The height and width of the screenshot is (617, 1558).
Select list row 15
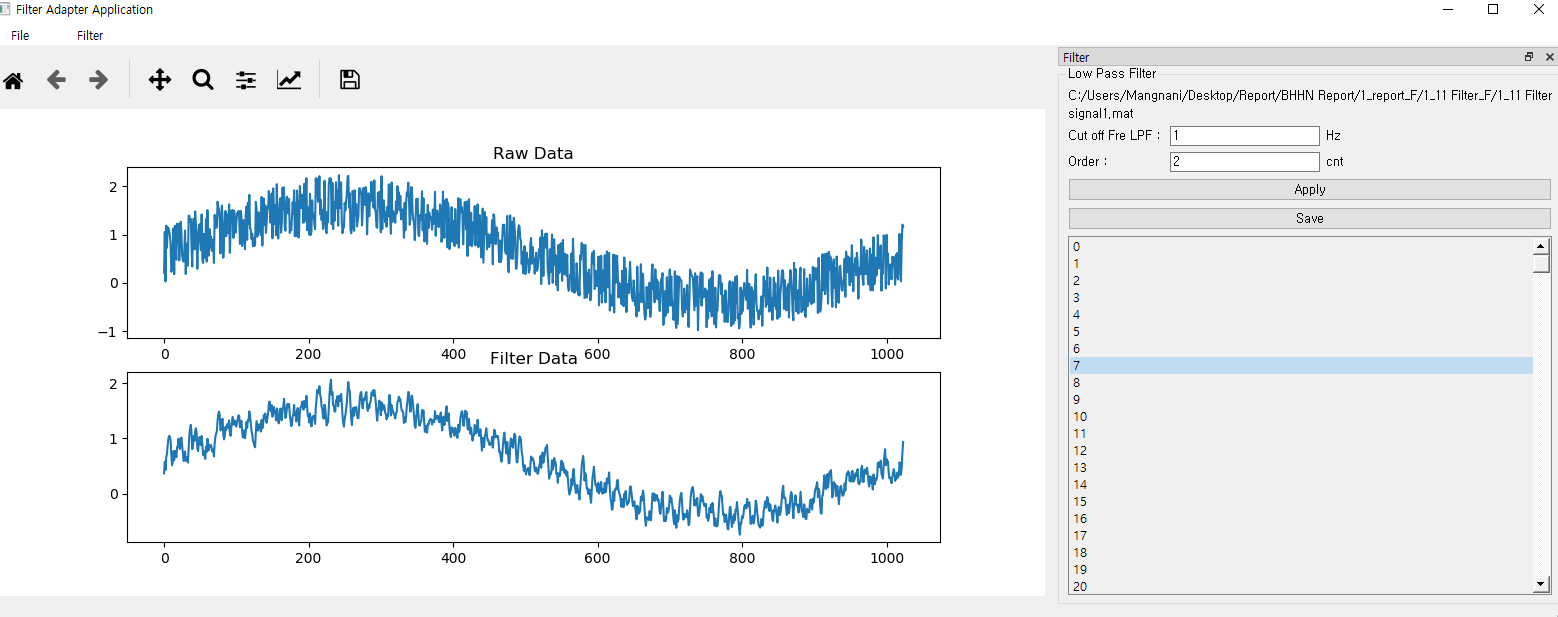pyautogui.click(x=1301, y=501)
